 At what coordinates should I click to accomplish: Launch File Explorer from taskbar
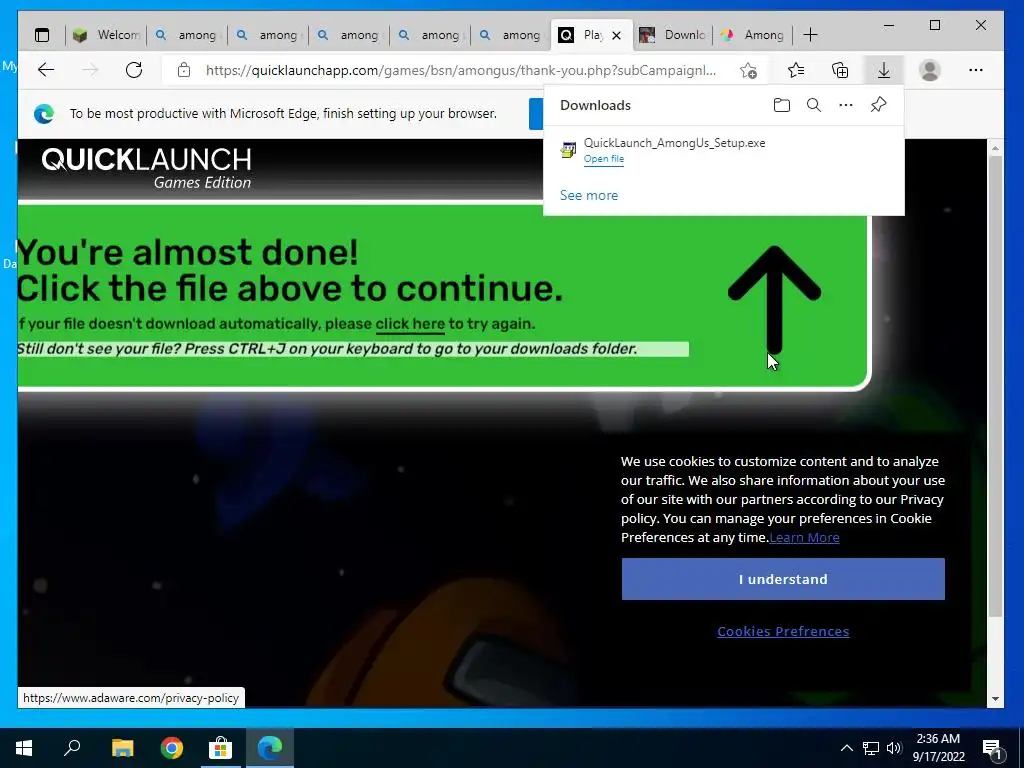[x=122, y=748]
